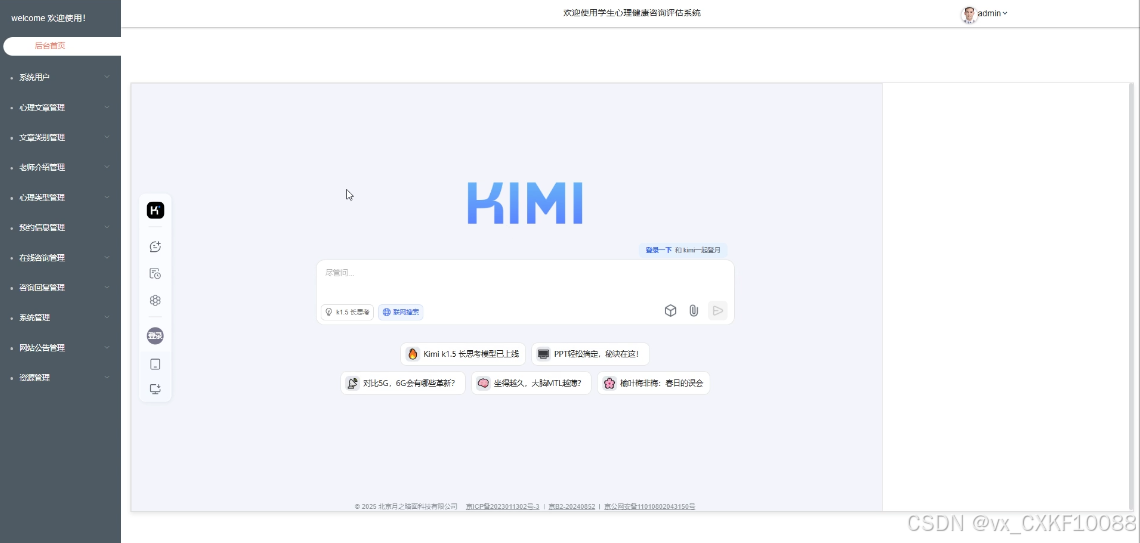
Task: Open chat history icon in Kimi sidebar
Action: point(155,273)
